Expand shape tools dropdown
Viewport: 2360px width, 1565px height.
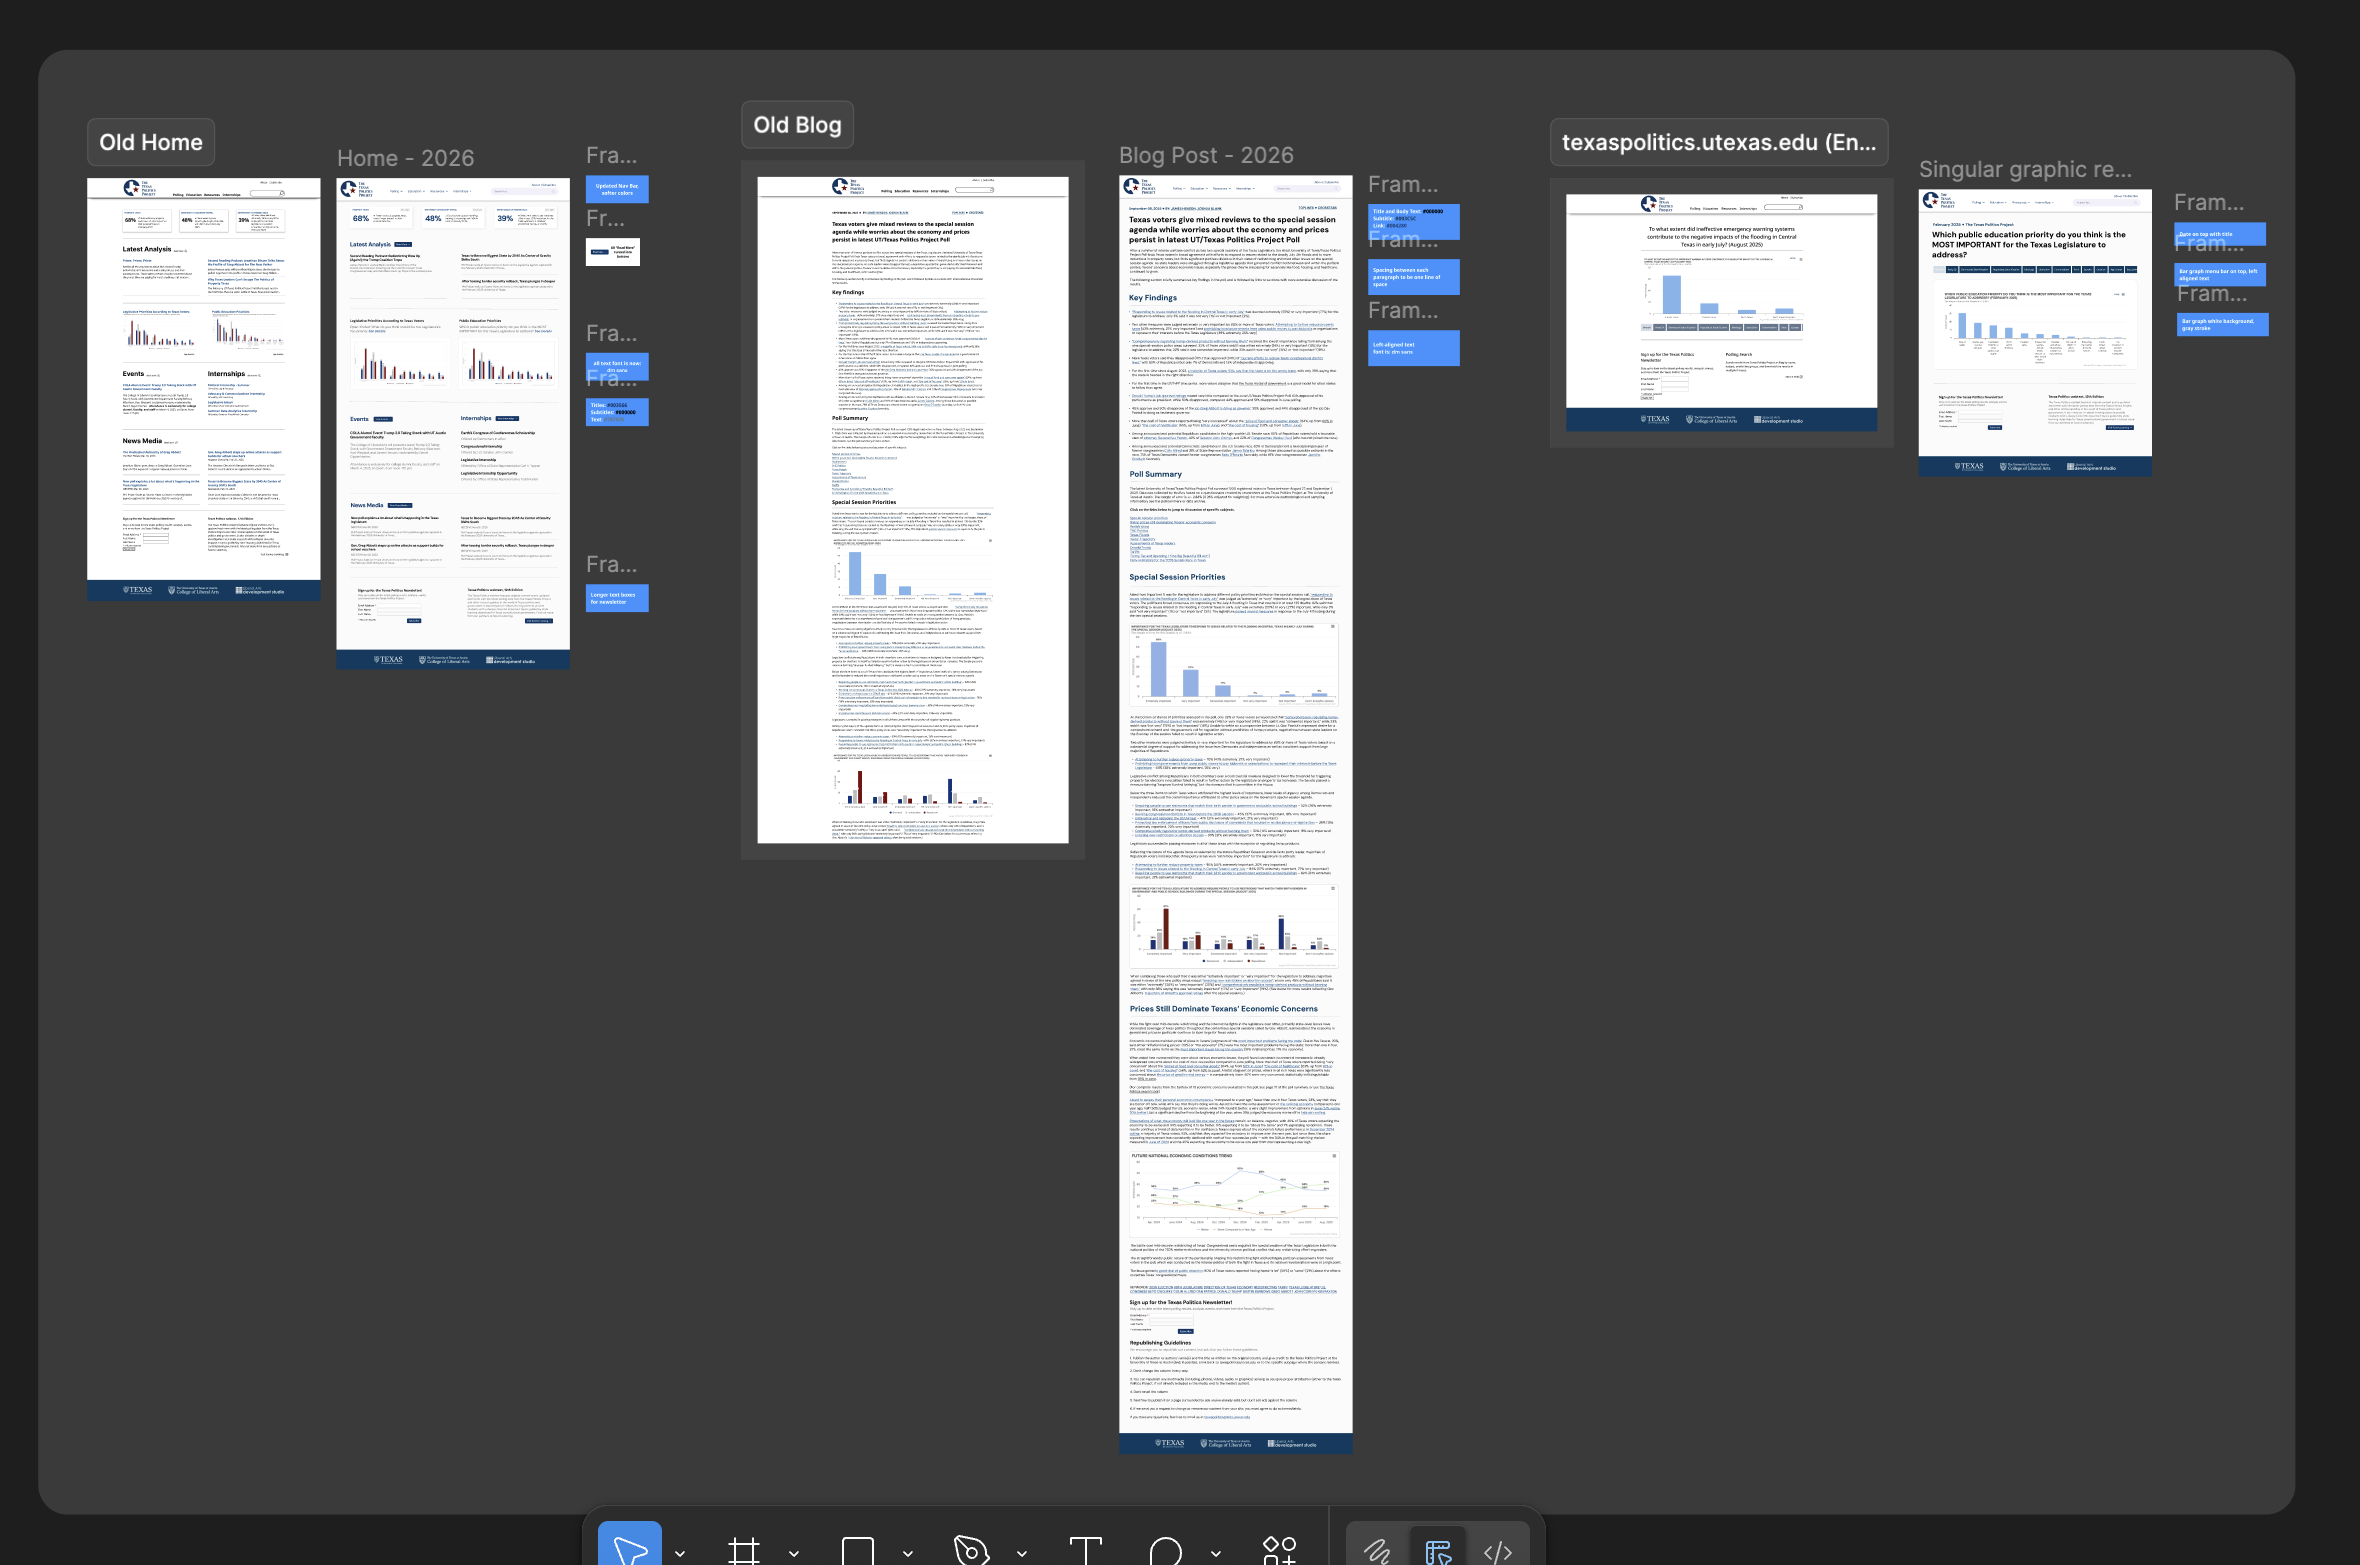908,1553
